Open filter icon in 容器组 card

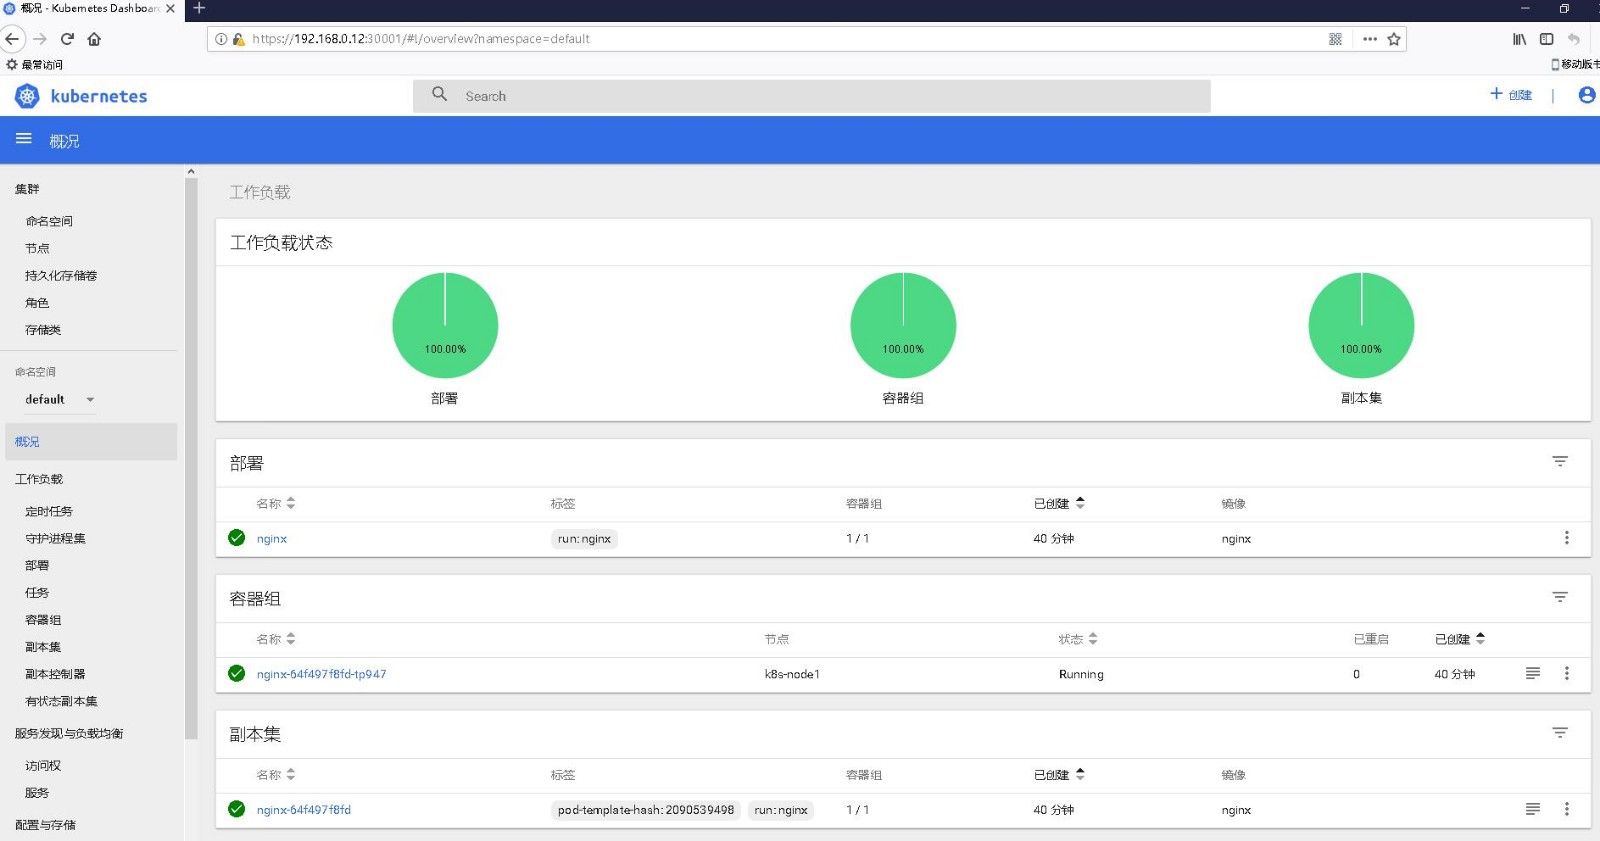[x=1559, y=598]
